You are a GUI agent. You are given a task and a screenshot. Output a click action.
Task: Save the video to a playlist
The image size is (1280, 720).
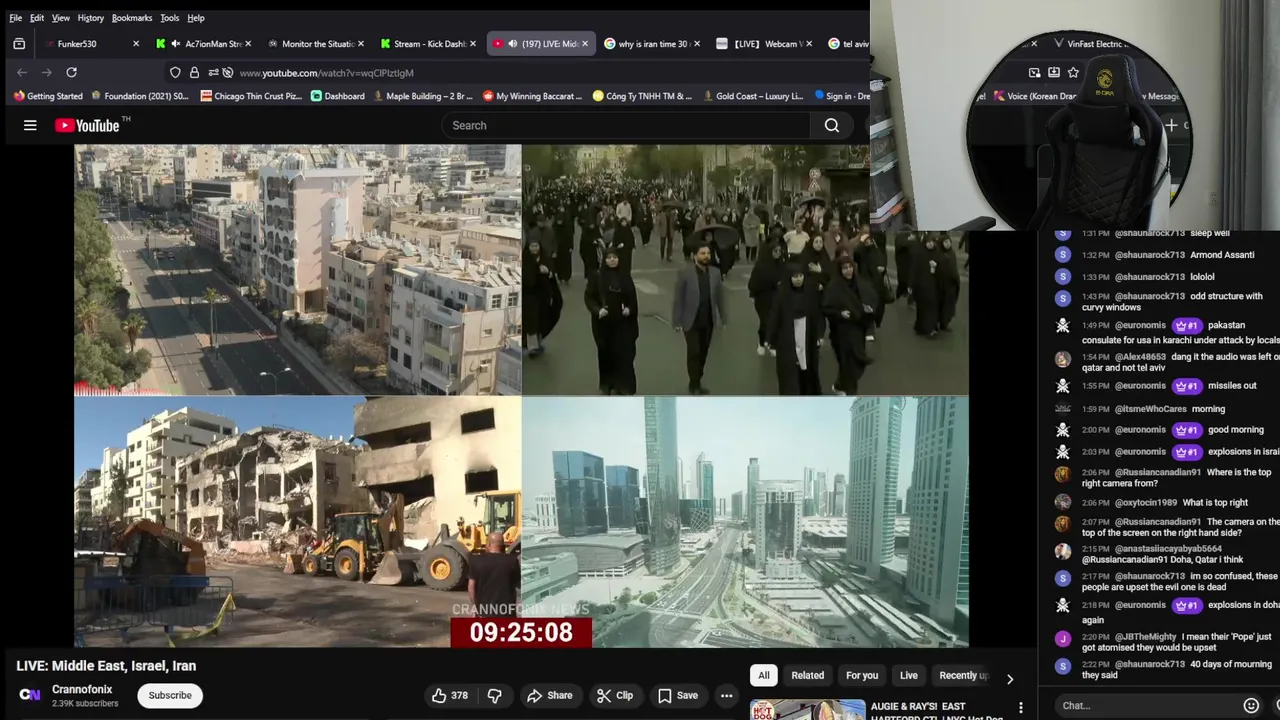coord(678,695)
